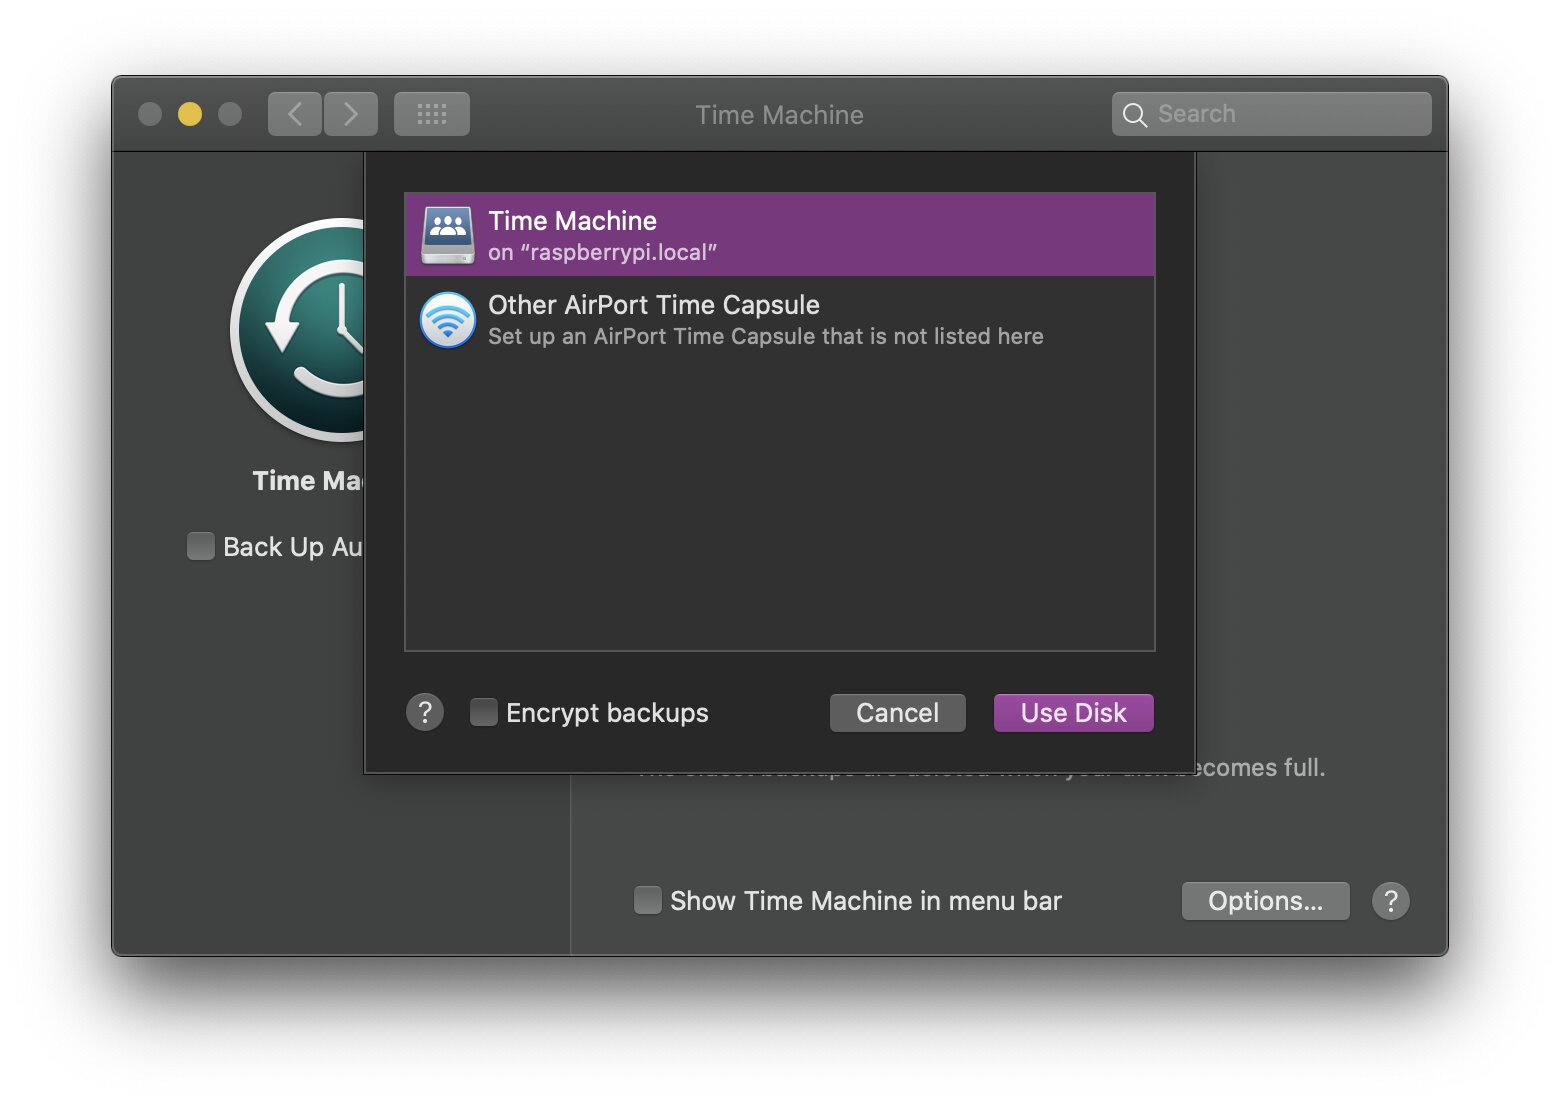
Task: Click the large Time Machine clock icon
Action: (300, 330)
